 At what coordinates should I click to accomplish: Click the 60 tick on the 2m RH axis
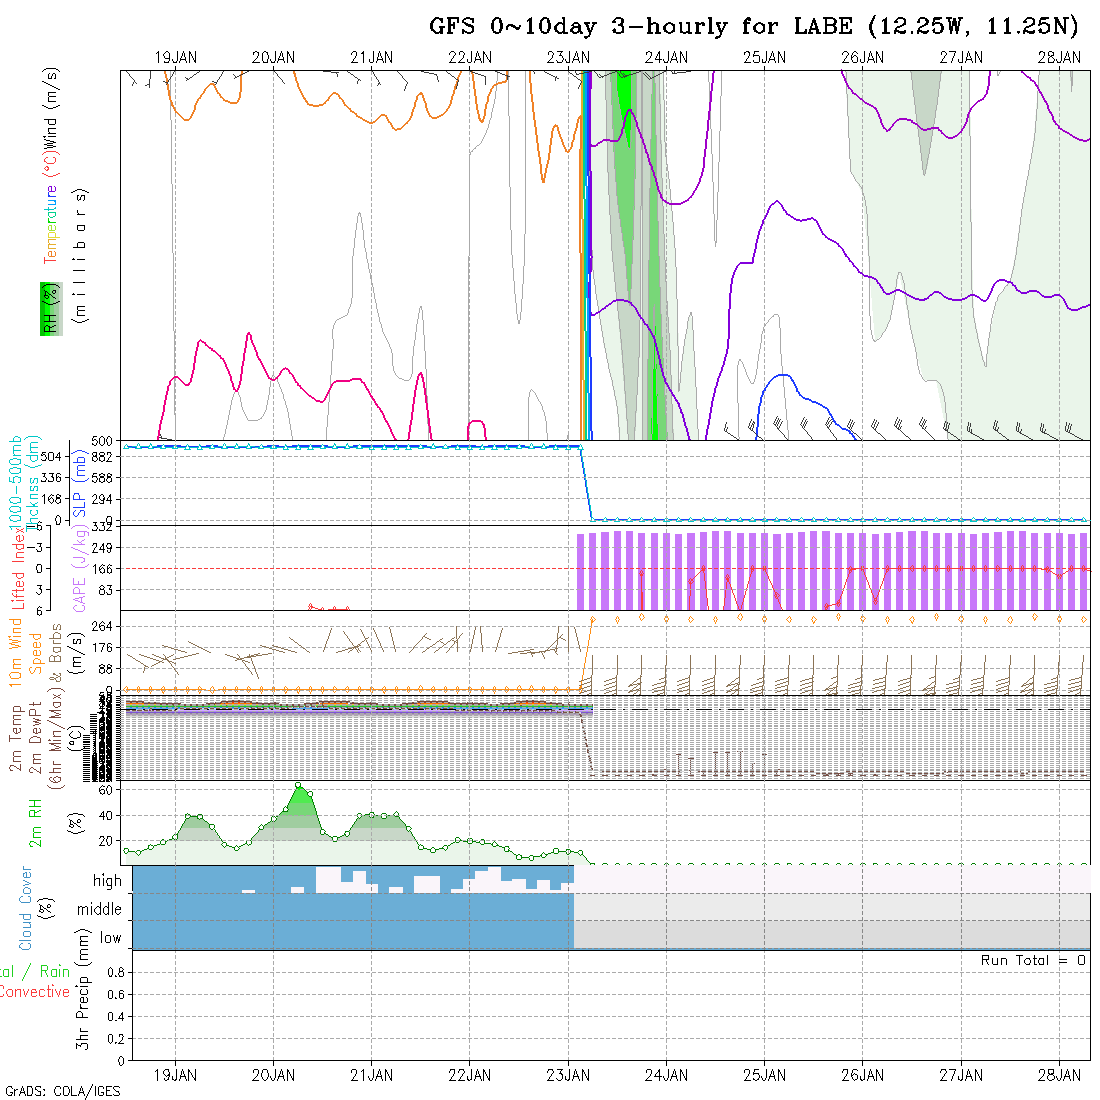click(105, 790)
